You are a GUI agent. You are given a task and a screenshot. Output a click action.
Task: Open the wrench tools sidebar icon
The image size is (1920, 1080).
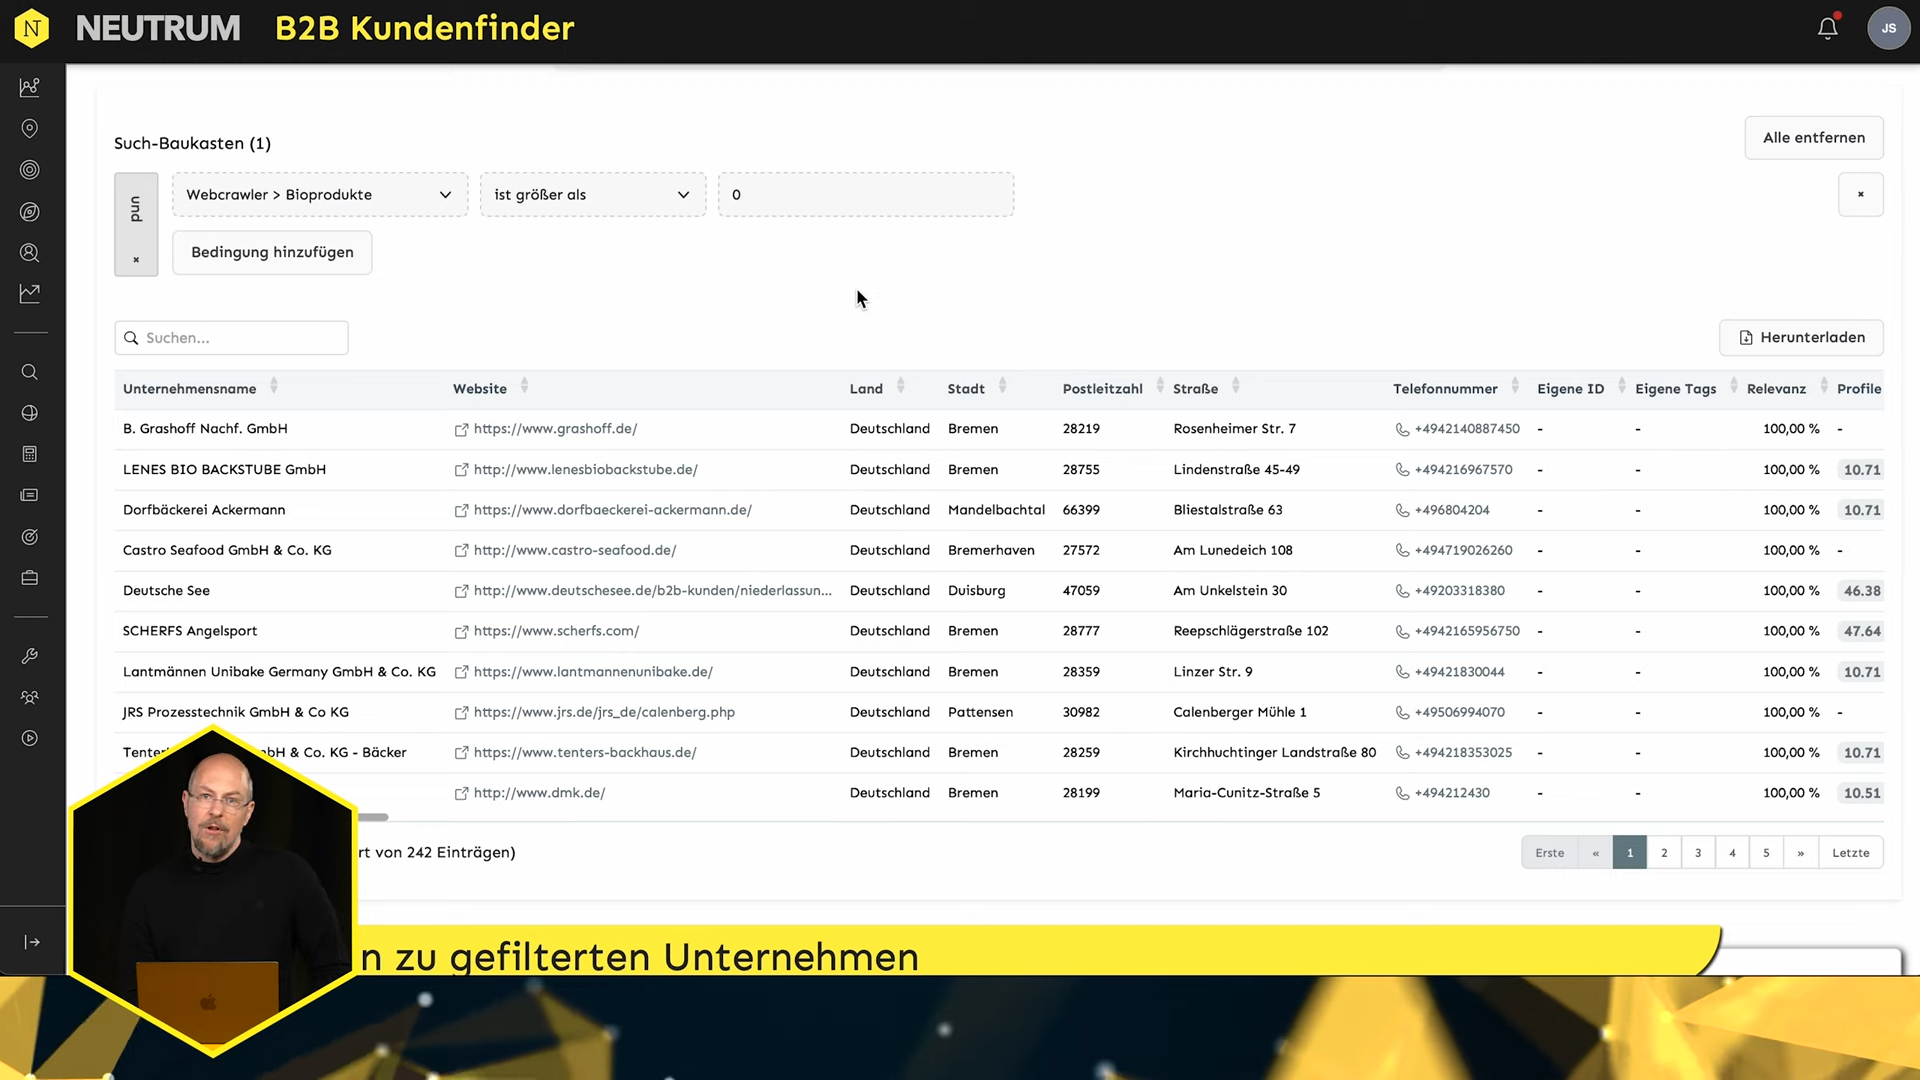pyautogui.click(x=30, y=656)
